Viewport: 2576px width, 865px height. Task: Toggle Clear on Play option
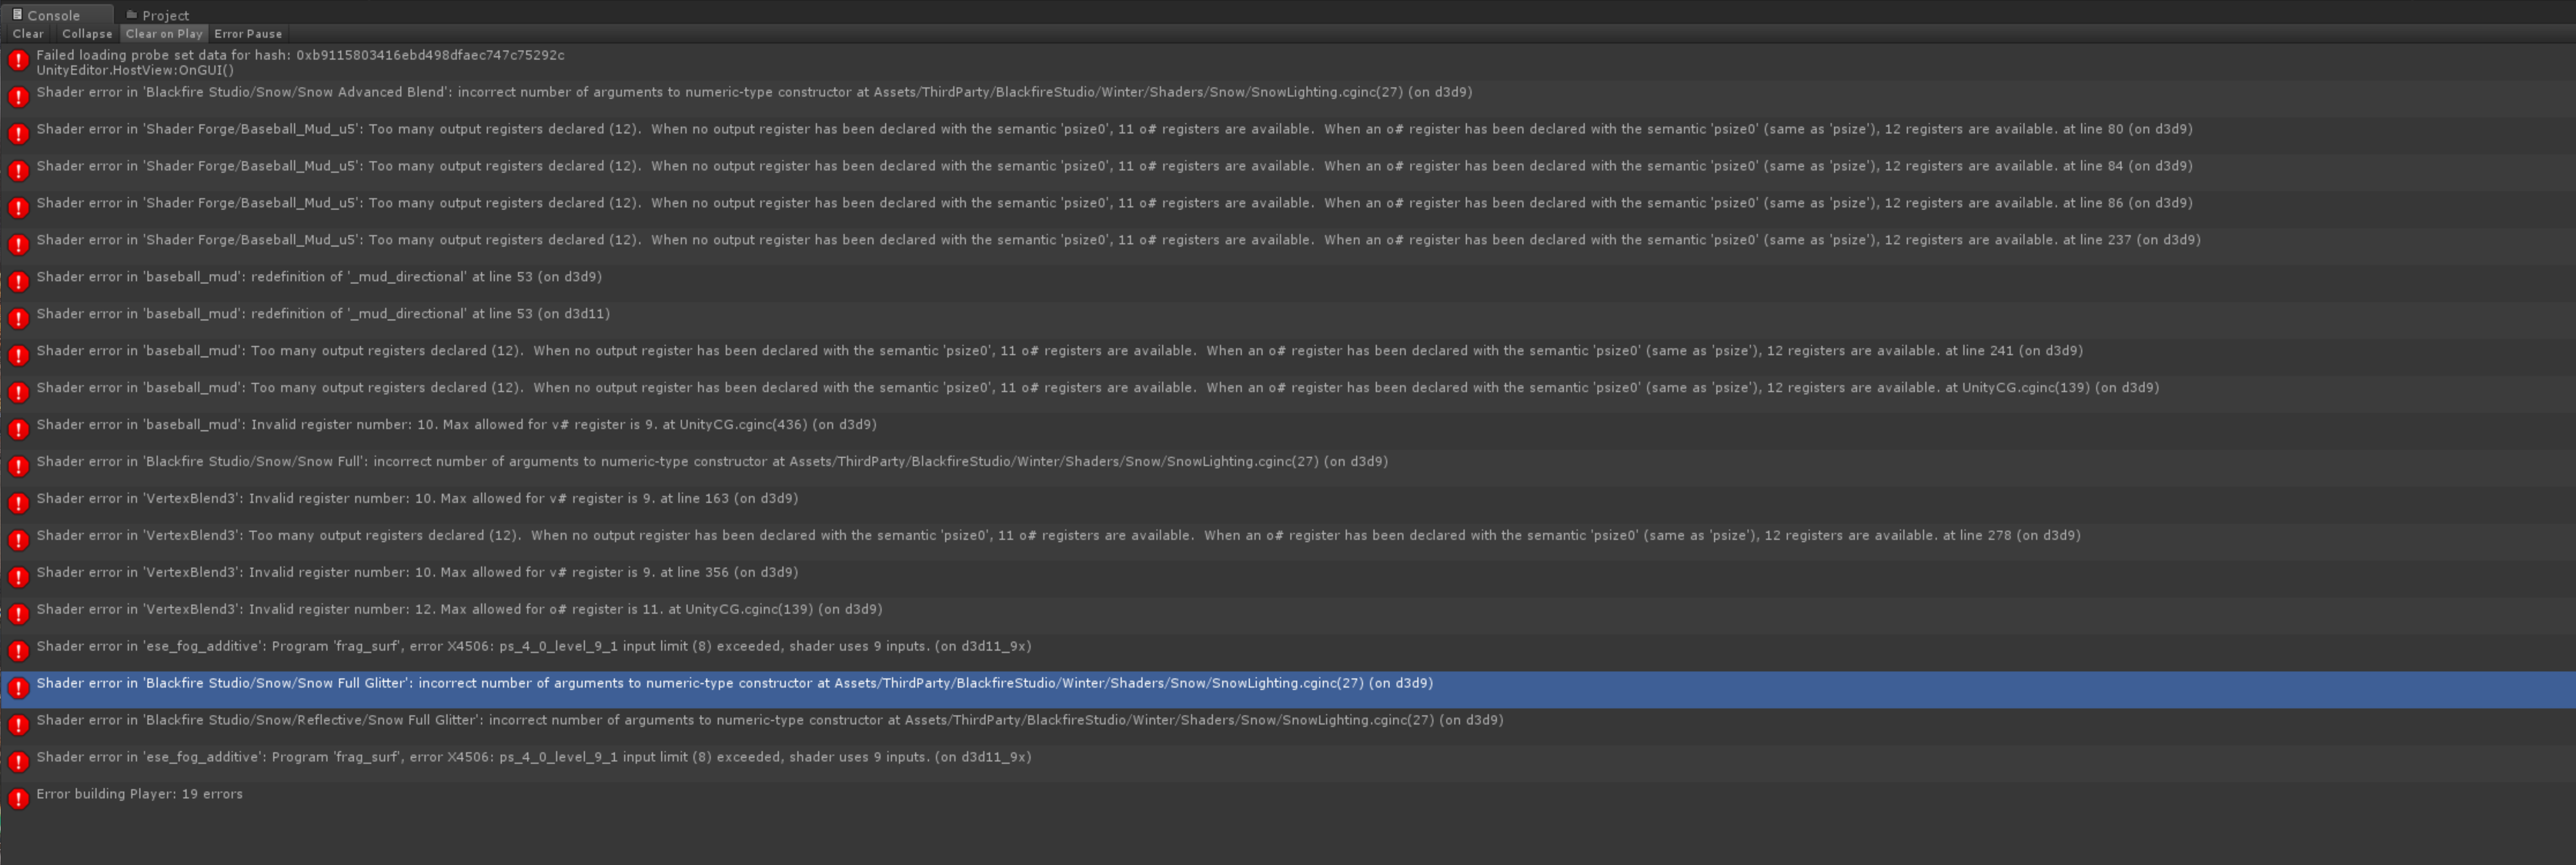(x=164, y=34)
